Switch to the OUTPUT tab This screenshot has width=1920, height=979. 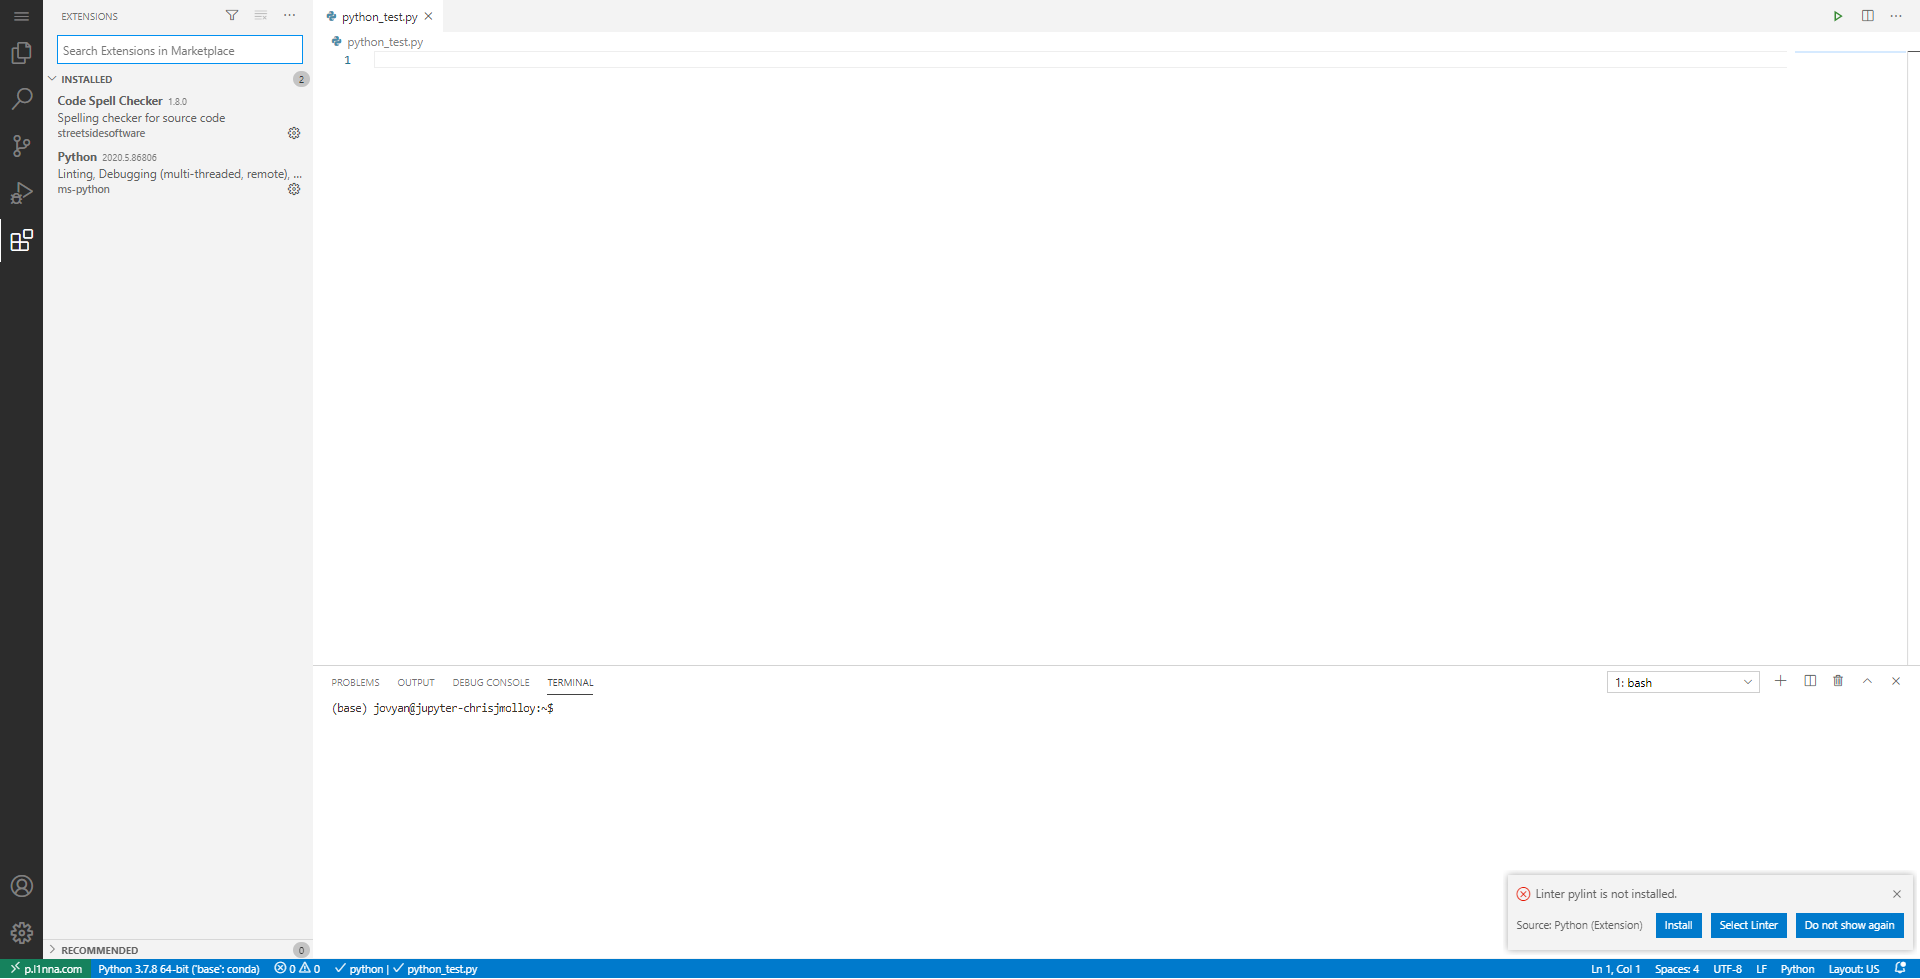[x=416, y=683]
